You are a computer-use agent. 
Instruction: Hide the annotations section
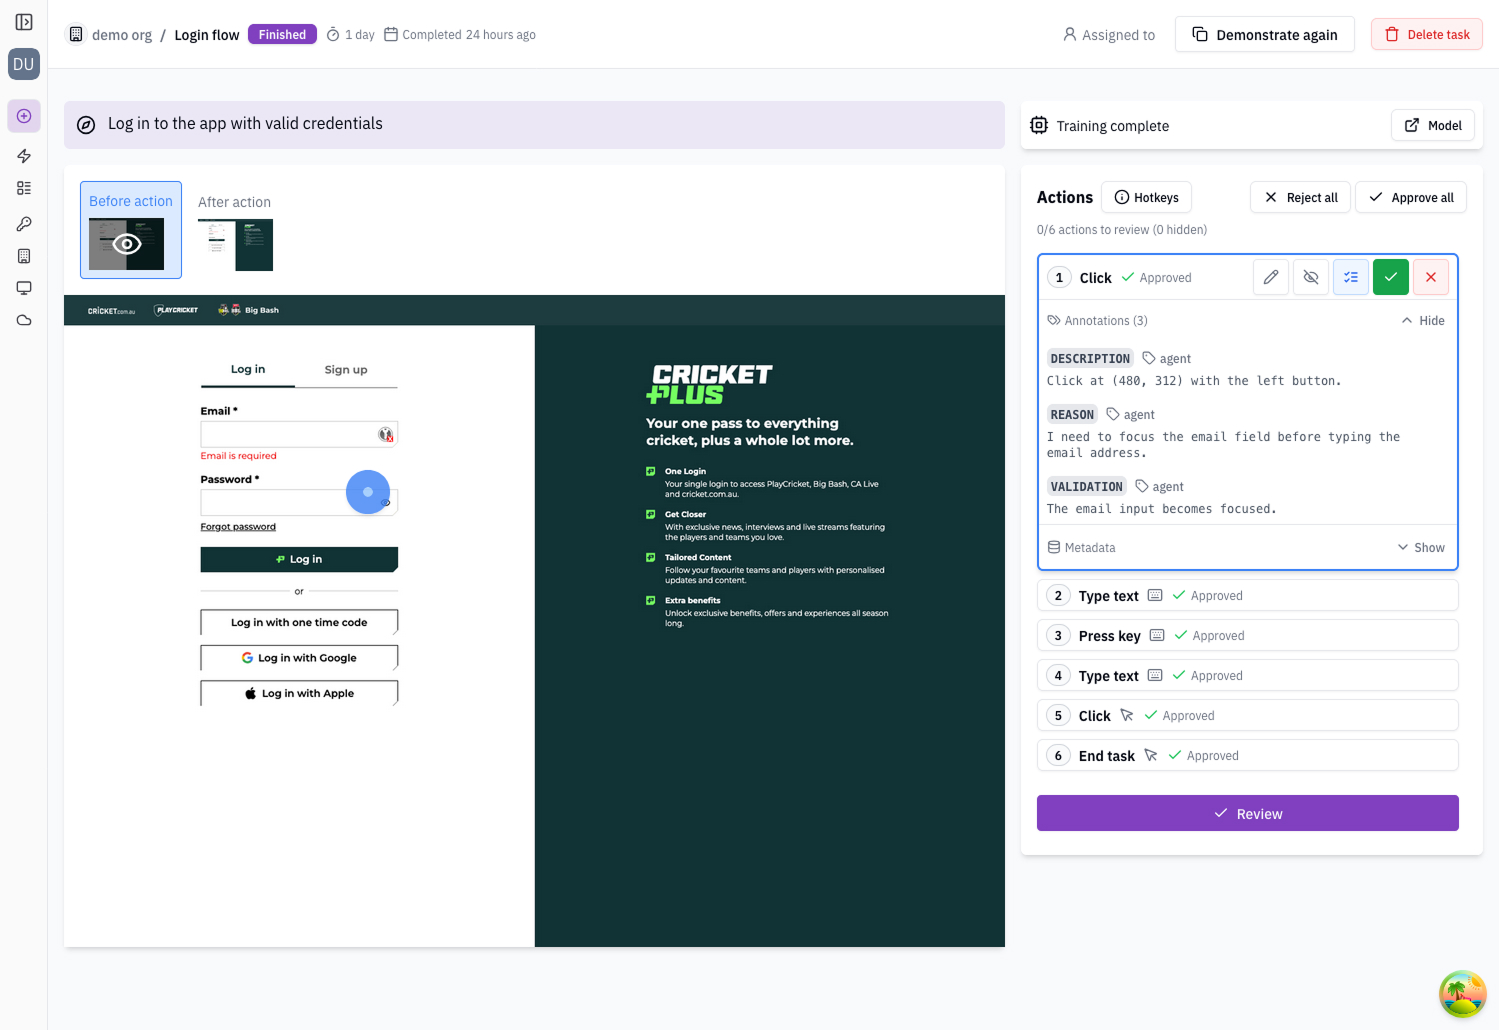click(x=1423, y=321)
